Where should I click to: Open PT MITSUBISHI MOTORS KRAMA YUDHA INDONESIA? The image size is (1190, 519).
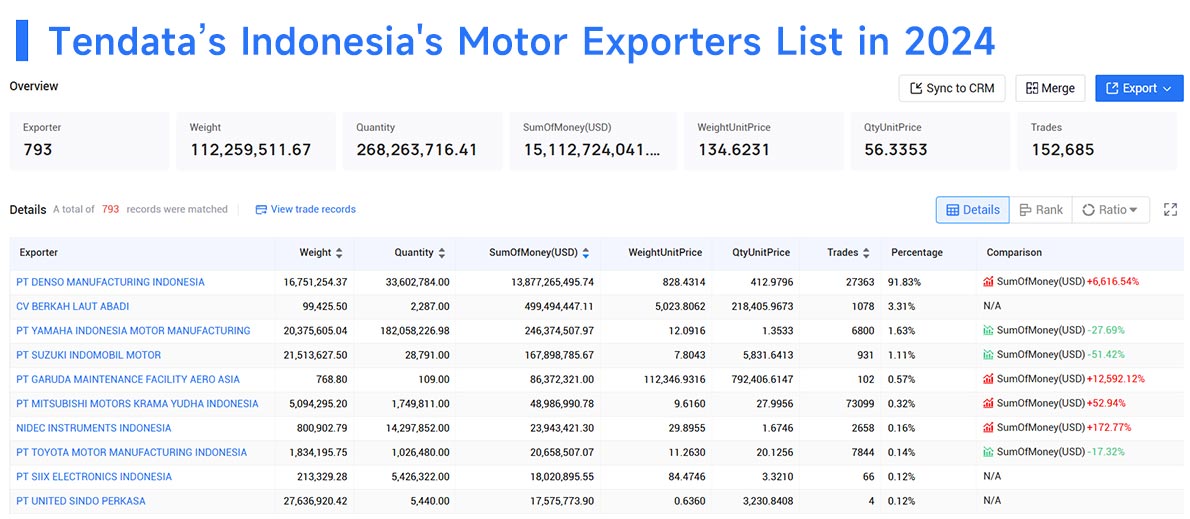point(137,403)
